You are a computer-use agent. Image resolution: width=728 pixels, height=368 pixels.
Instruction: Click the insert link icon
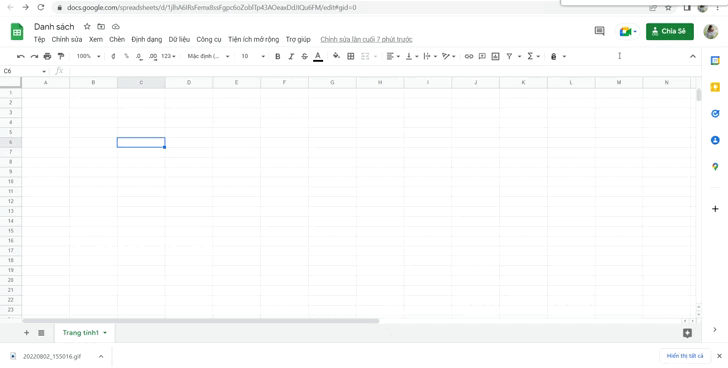[469, 56]
